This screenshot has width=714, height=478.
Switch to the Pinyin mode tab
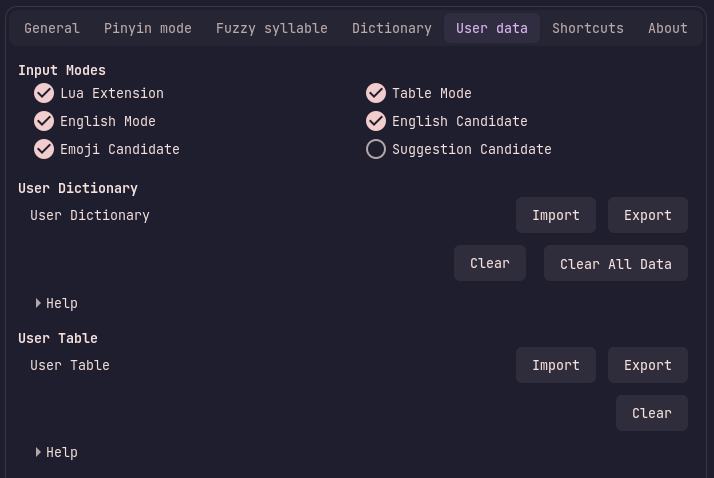click(x=148, y=28)
